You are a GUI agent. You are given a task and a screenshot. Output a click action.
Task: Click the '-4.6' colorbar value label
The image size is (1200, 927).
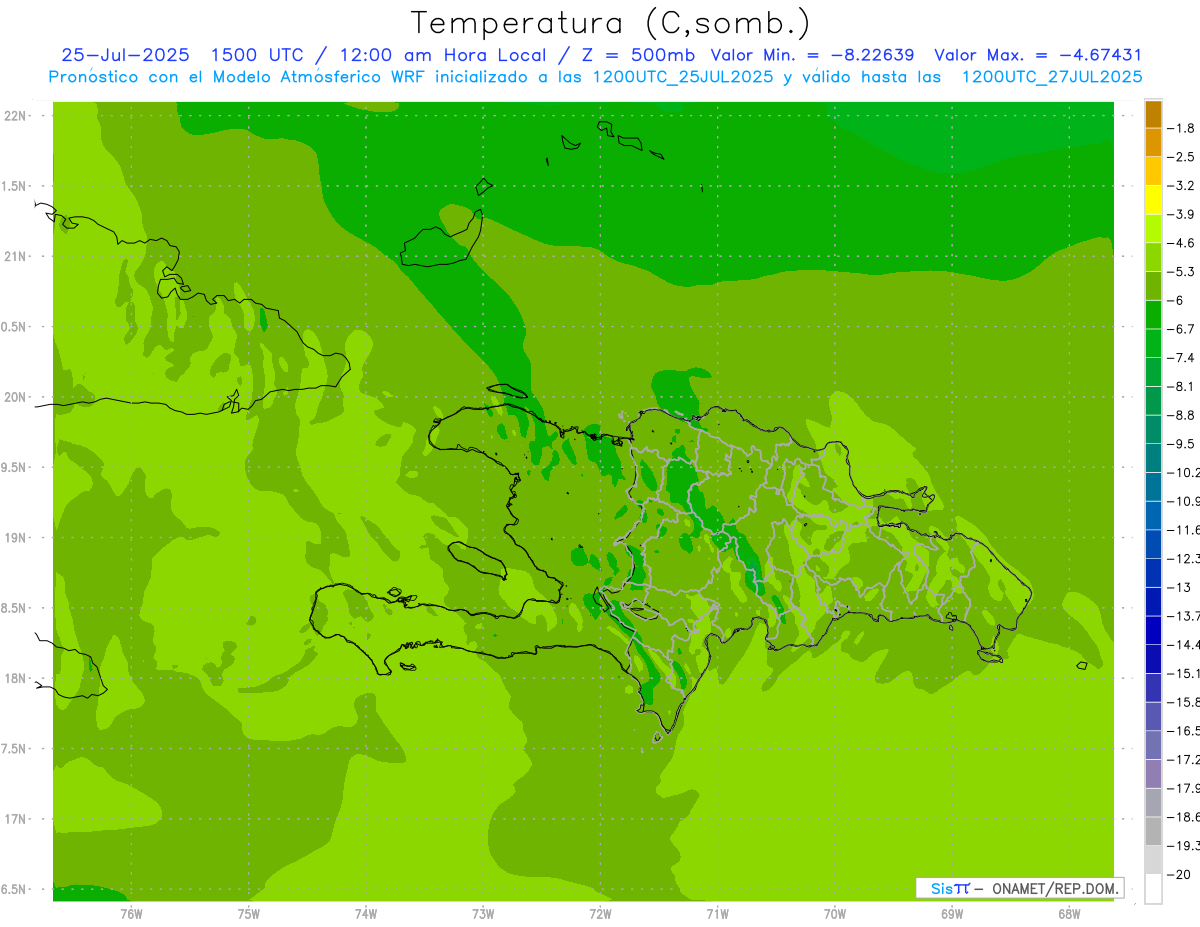(1181, 243)
